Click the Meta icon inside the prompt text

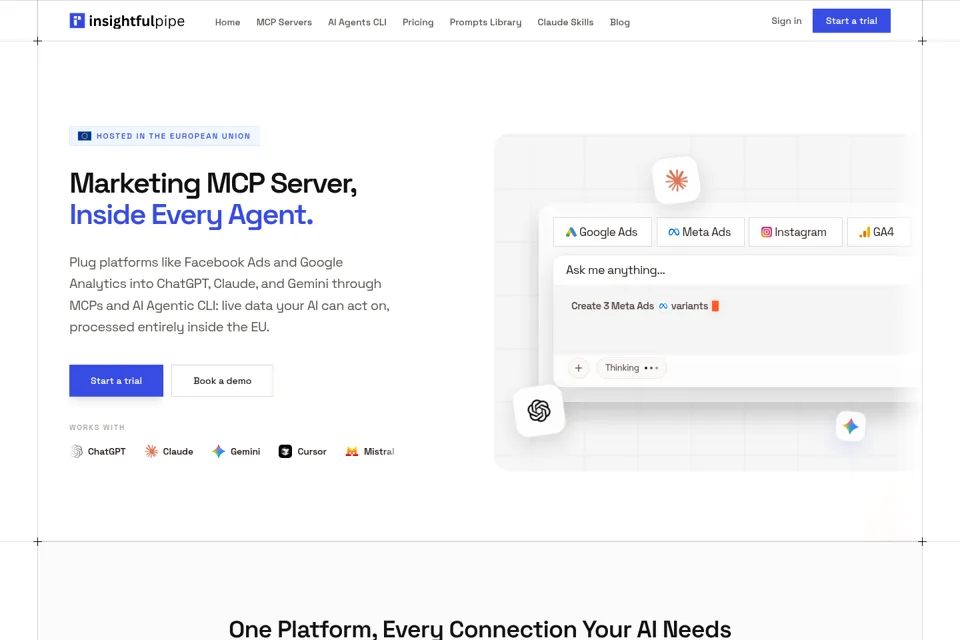pos(663,306)
